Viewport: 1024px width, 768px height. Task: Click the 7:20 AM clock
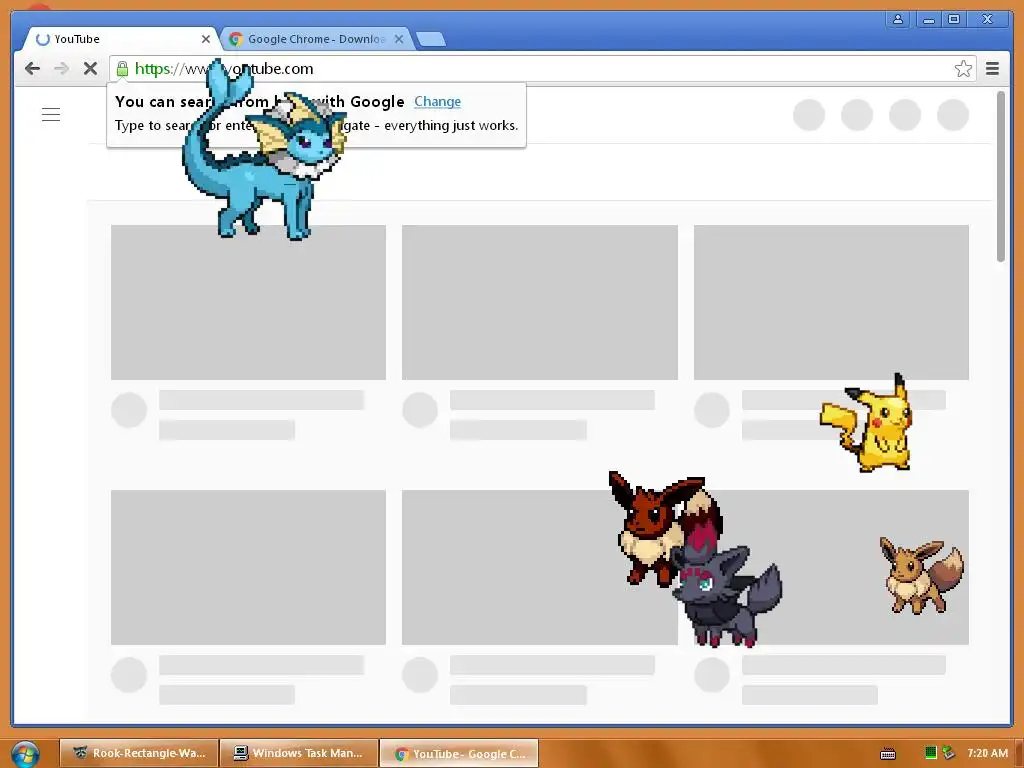[x=987, y=753]
